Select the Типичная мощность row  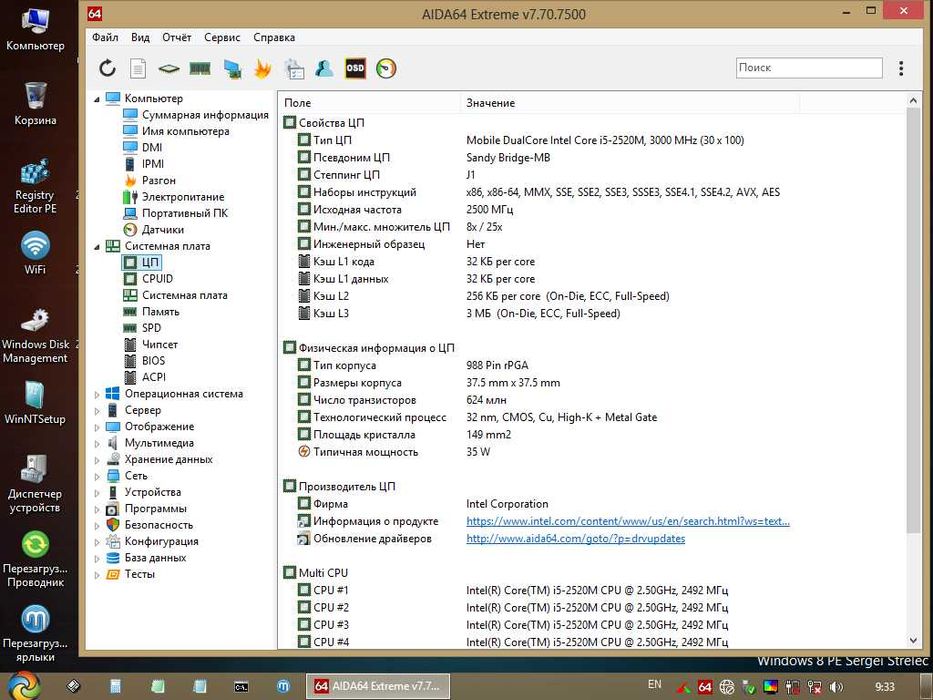593,452
